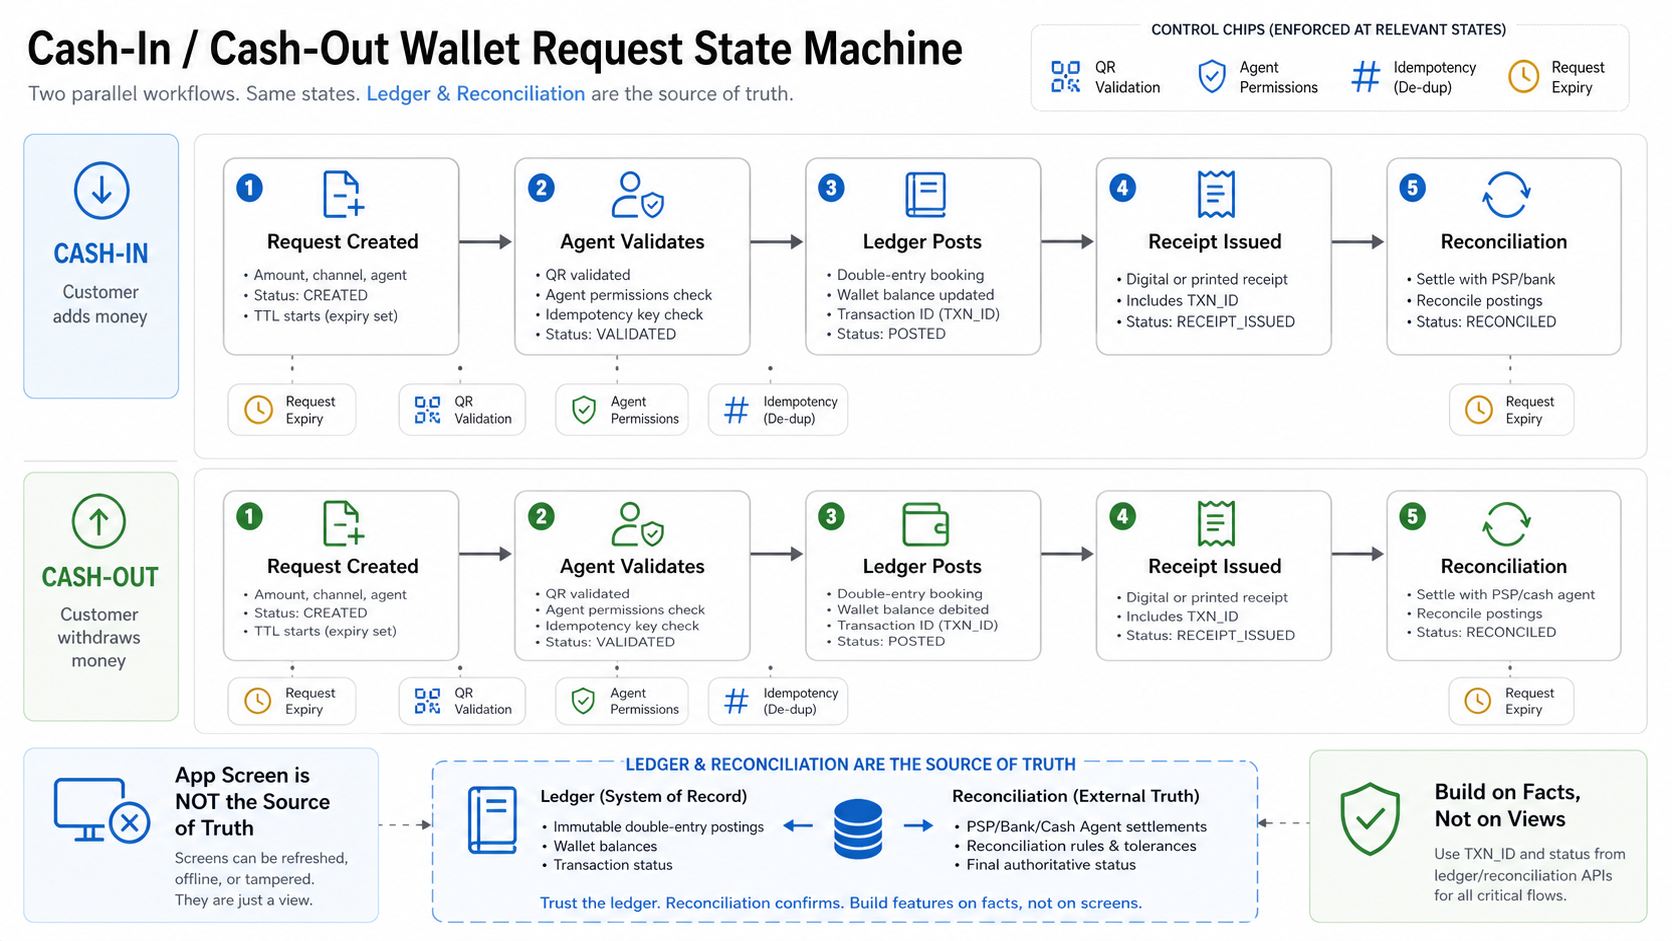1672x941 pixels.
Task: Click 'Wallet balance updated' in Cash-In Ledger Posts
Action: tap(915, 295)
